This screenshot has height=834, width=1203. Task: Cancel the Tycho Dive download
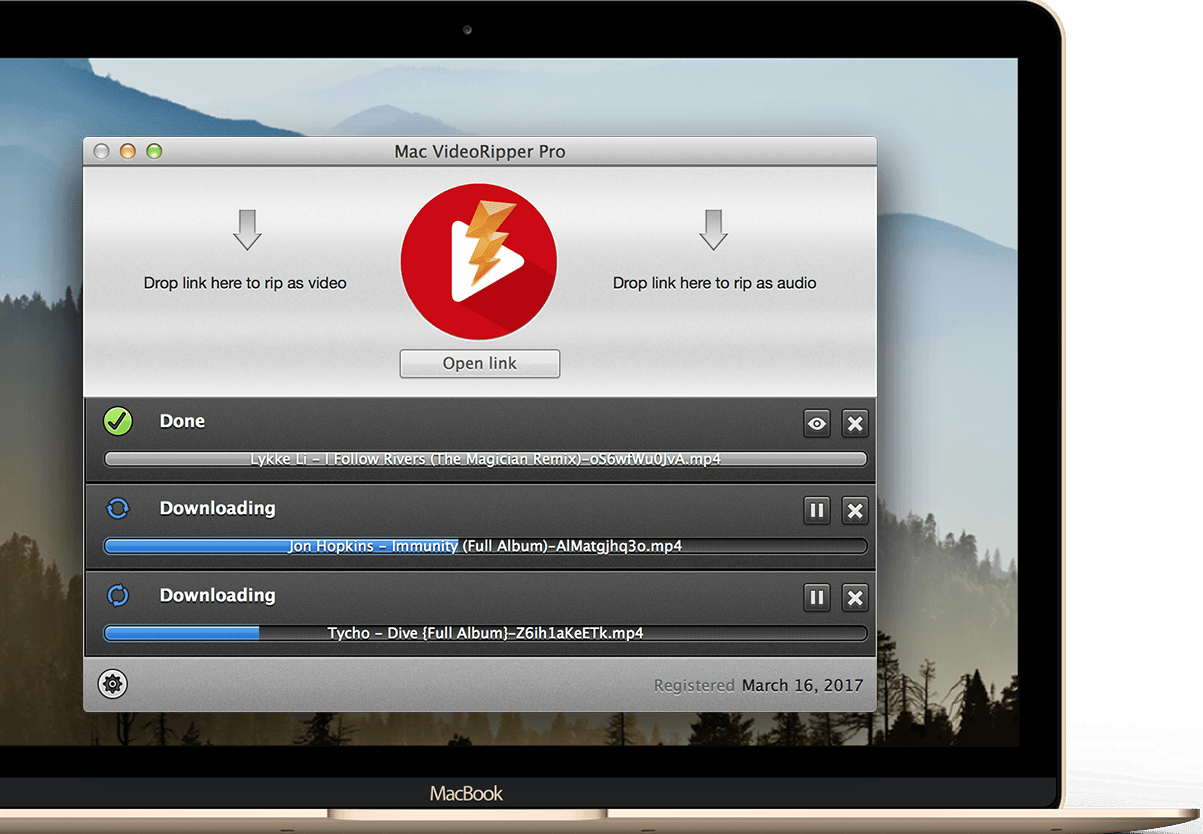855,598
